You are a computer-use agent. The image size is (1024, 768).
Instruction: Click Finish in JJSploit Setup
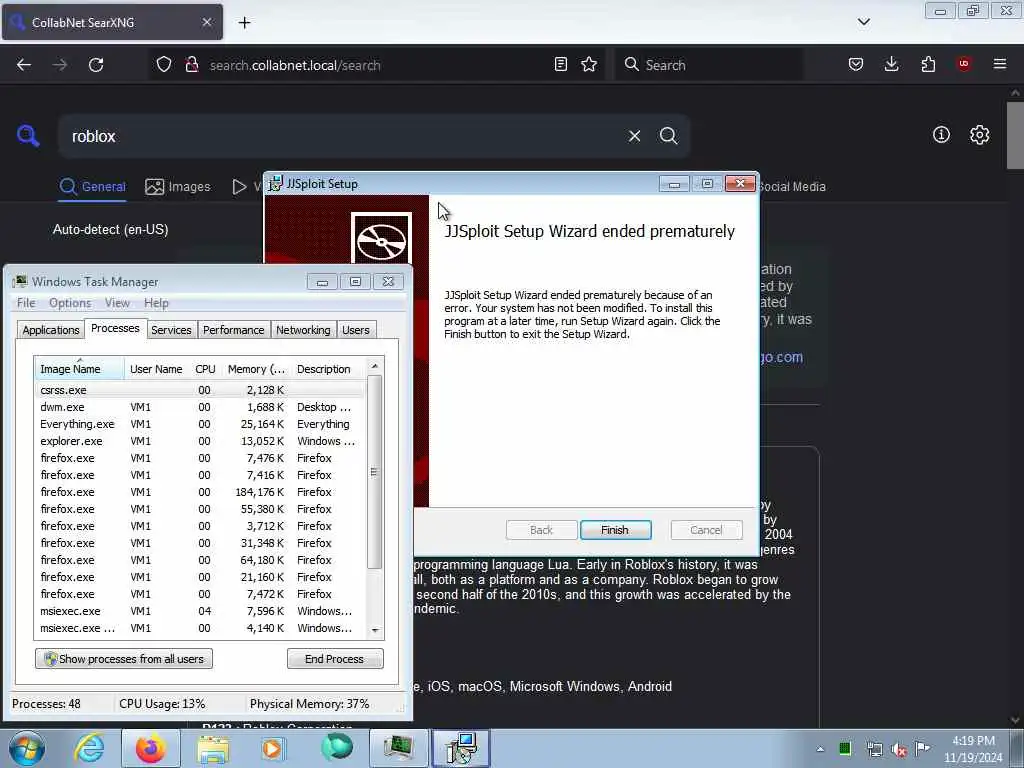pos(615,530)
